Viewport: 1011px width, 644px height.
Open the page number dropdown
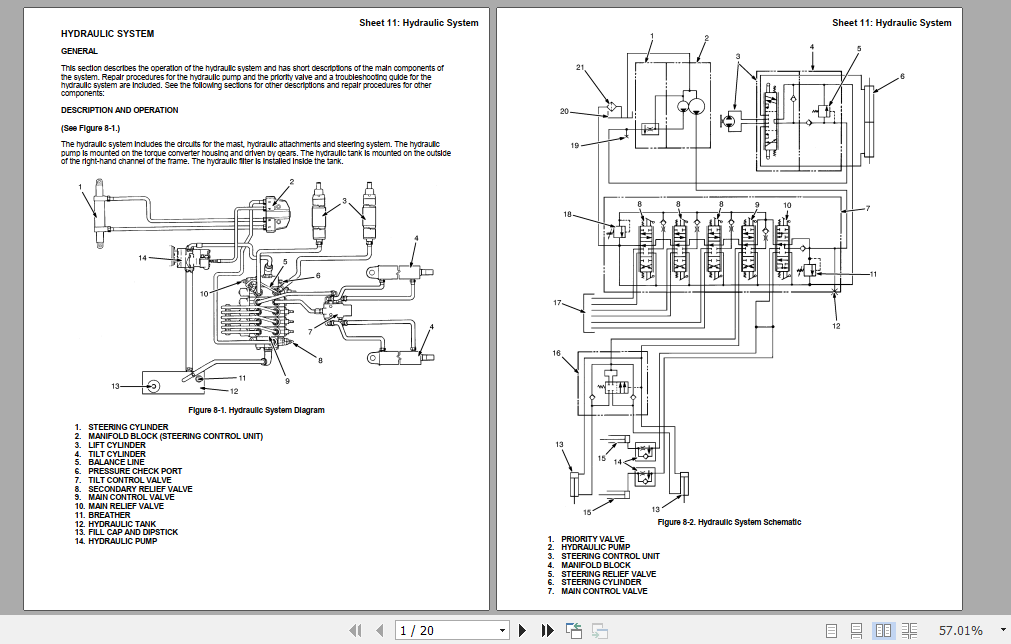[x=502, y=630]
